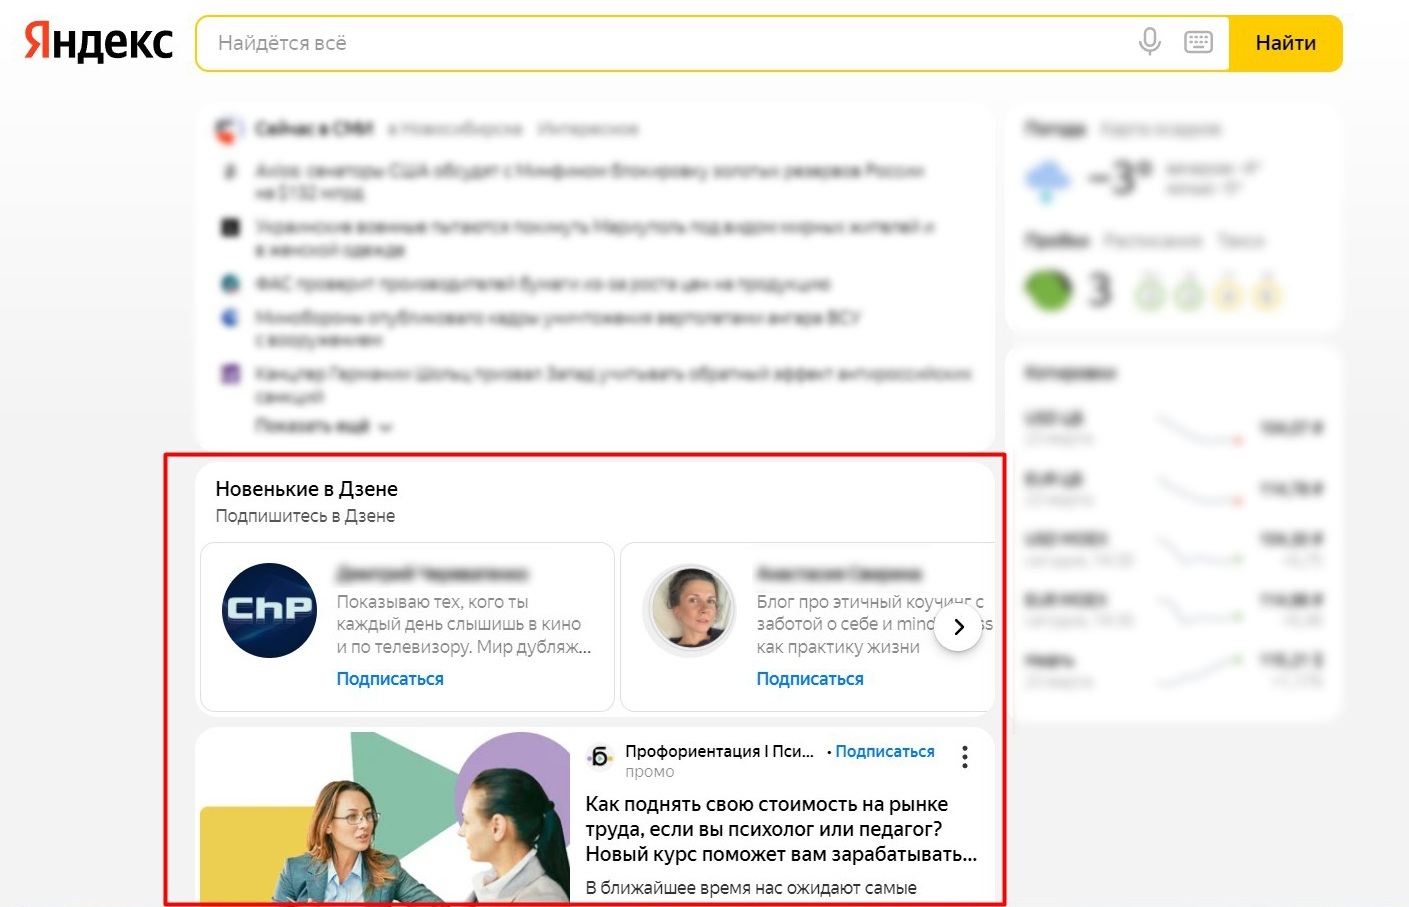Open the ChP channel avatar
Image resolution: width=1409 pixels, height=907 pixels.
[x=269, y=610]
